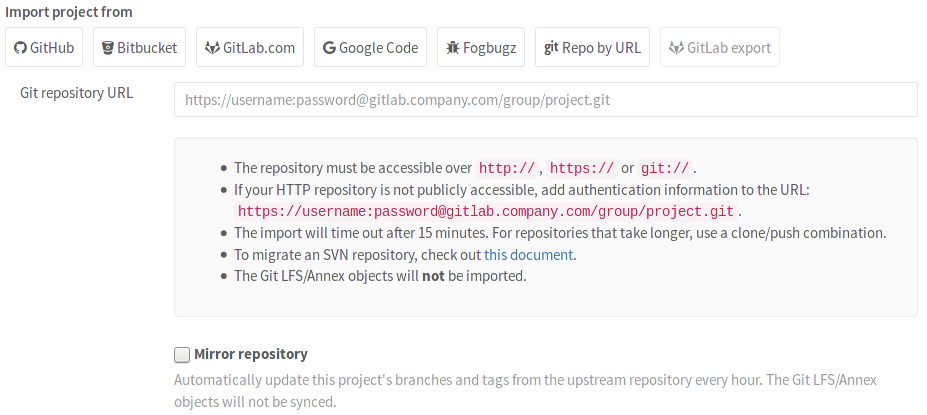The image size is (927, 415).
Task: Click the 'Import project from' heading
Action: point(69,12)
